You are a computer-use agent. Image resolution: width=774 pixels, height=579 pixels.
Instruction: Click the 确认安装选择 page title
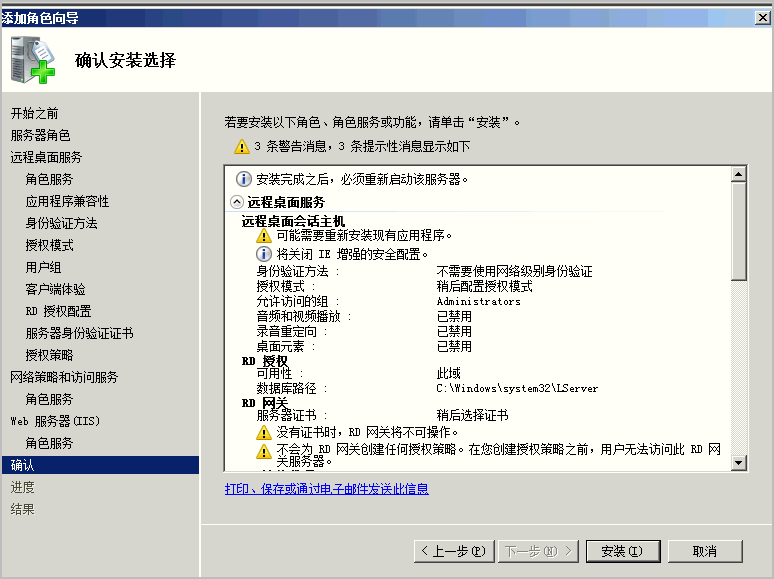point(125,60)
